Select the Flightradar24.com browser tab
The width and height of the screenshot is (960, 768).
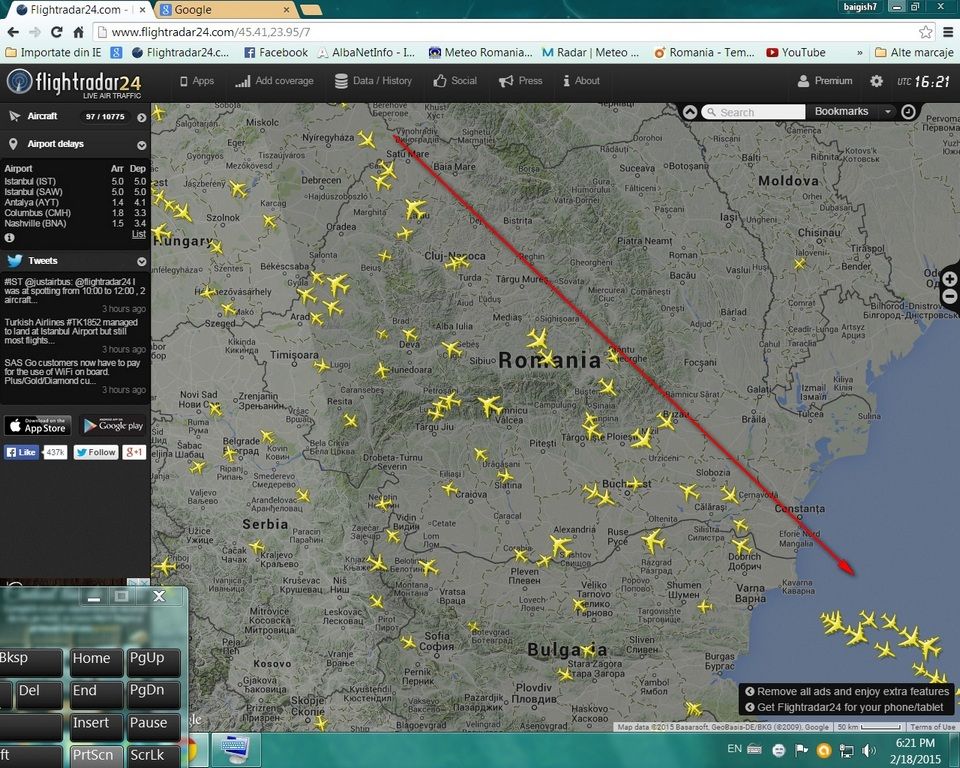coord(81,10)
